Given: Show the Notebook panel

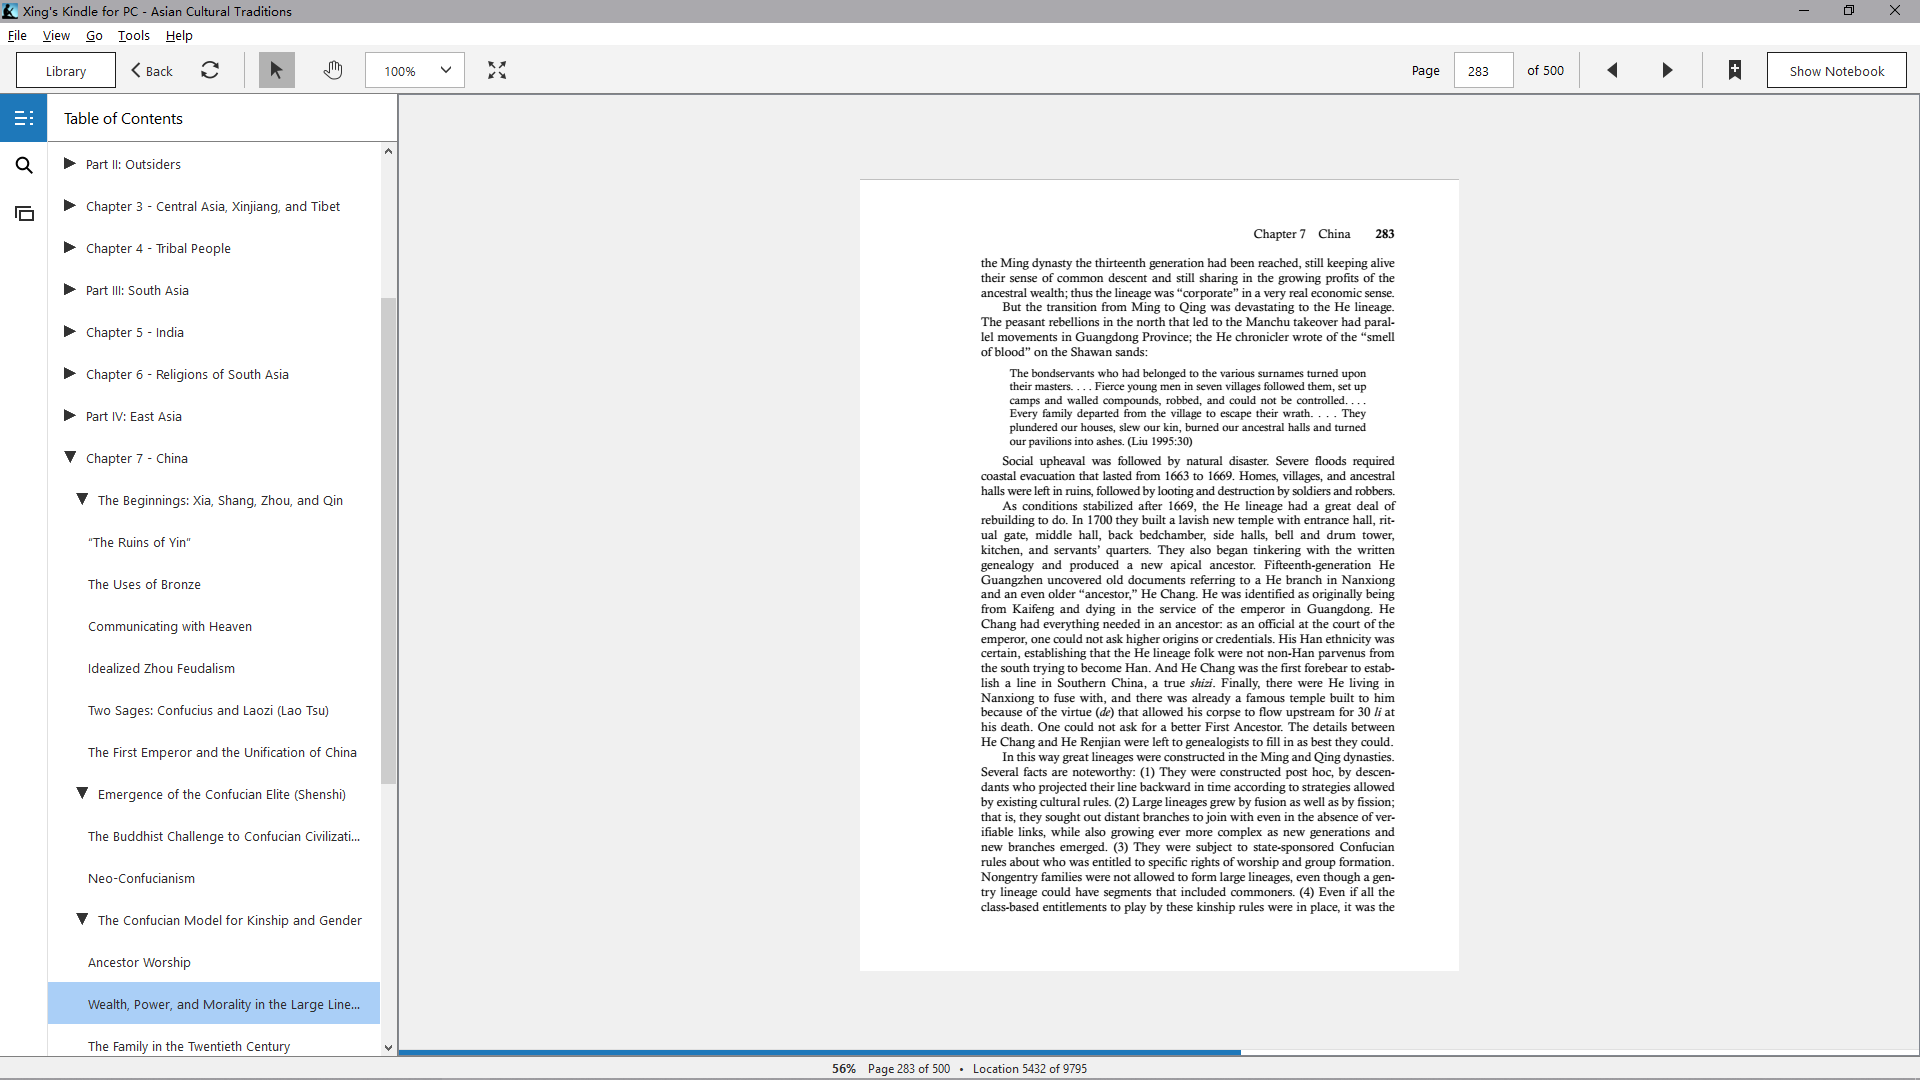Looking at the screenshot, I should pyautogui.click(x=1836, y=71).
